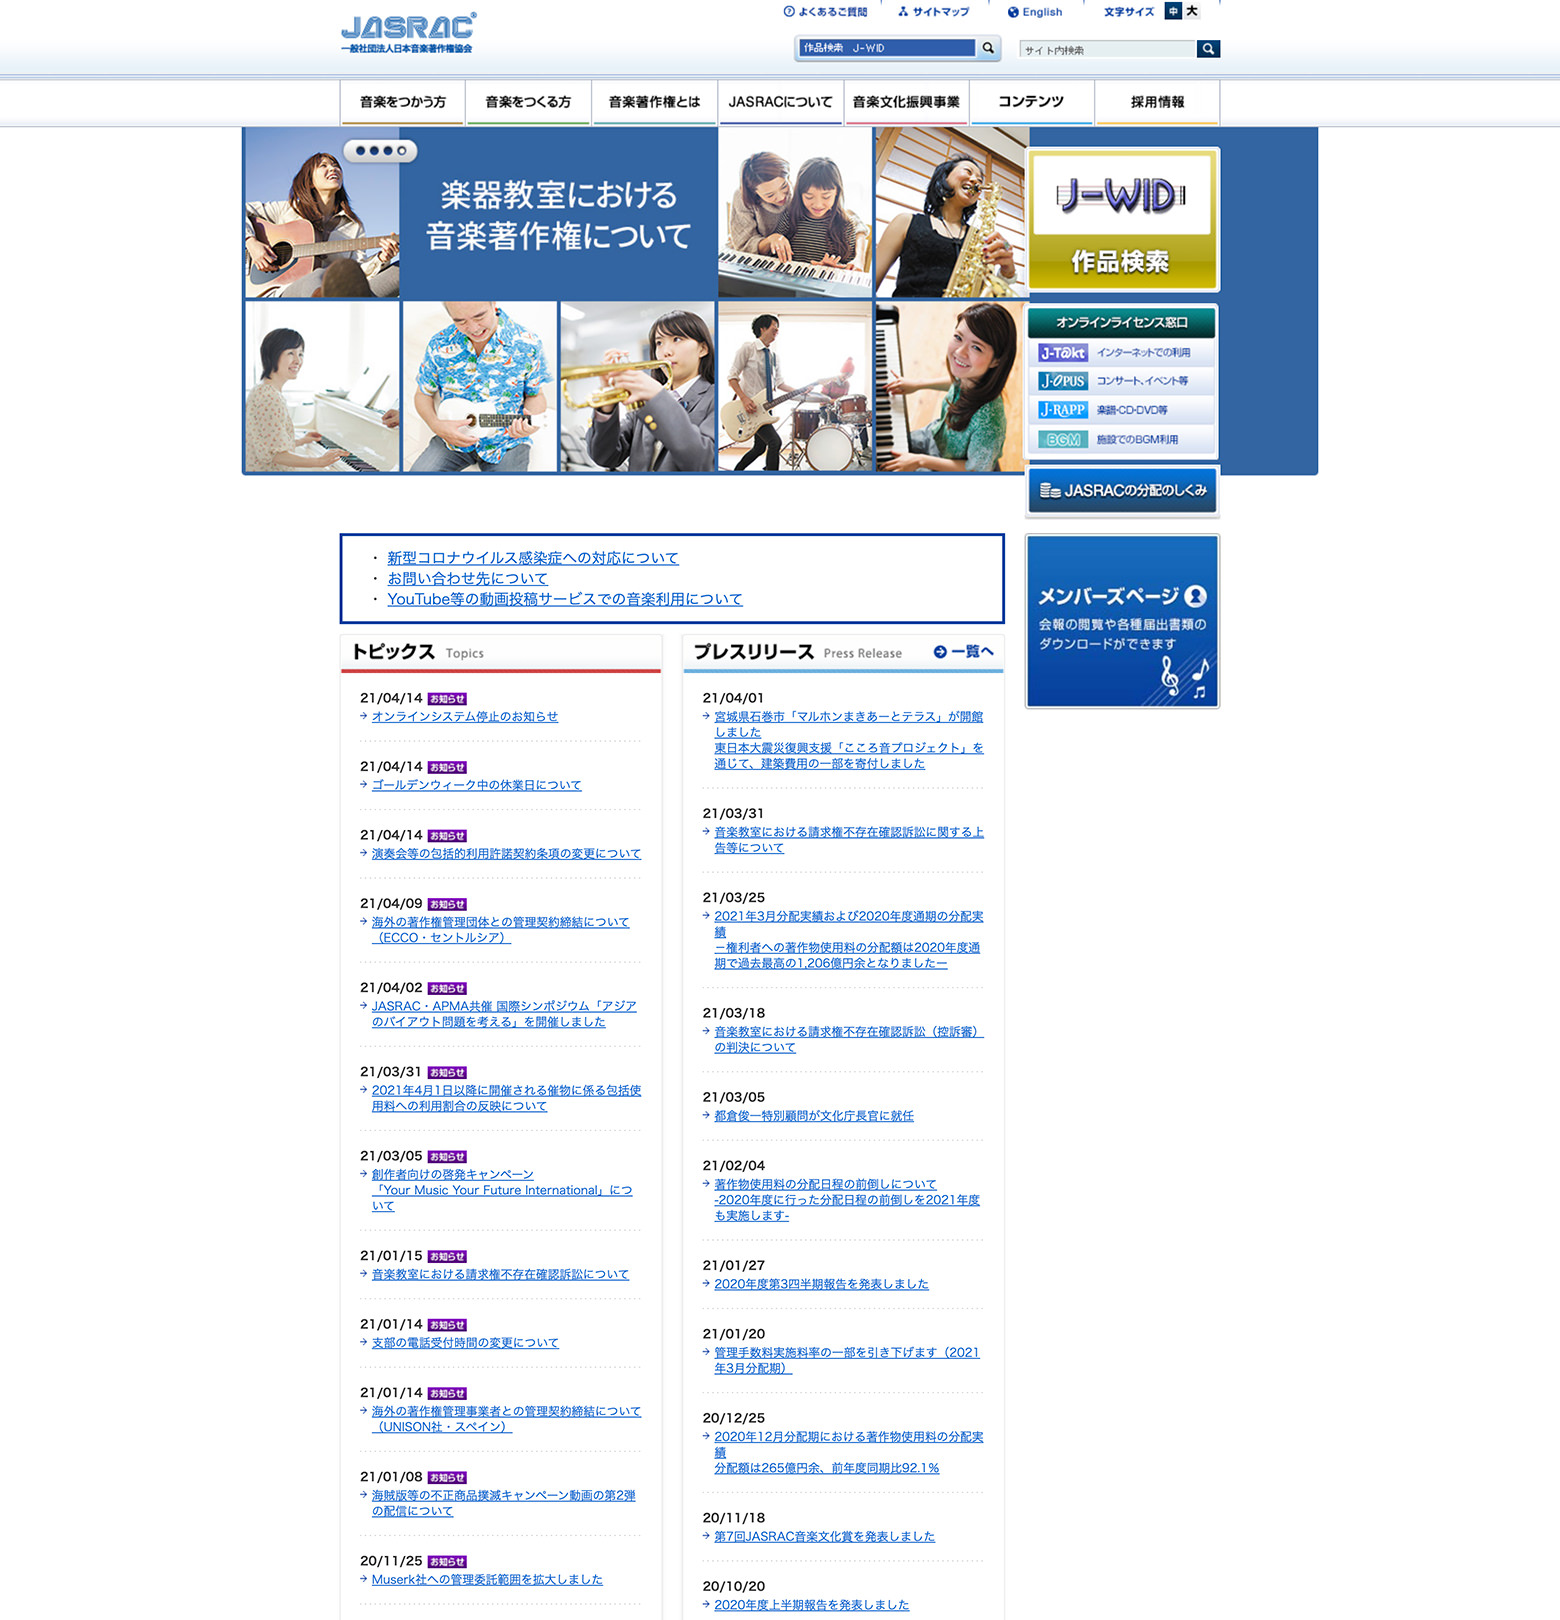Set text size to 大
The height and width of the screenshot is (1620, 1560).
pos(1192,11)
